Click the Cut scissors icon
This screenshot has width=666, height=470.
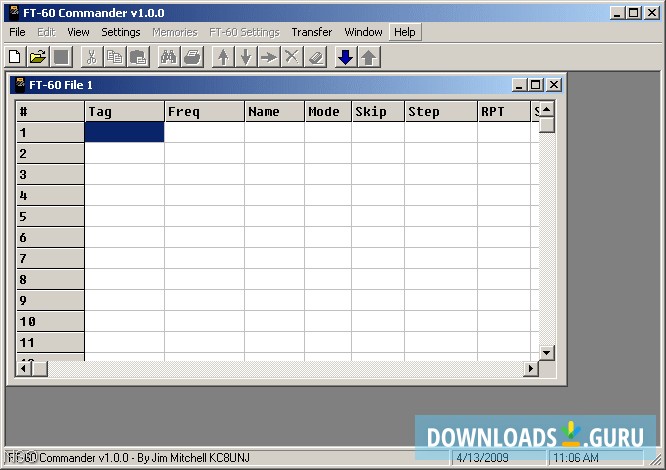pyautogui.click(x=91, y=57)
